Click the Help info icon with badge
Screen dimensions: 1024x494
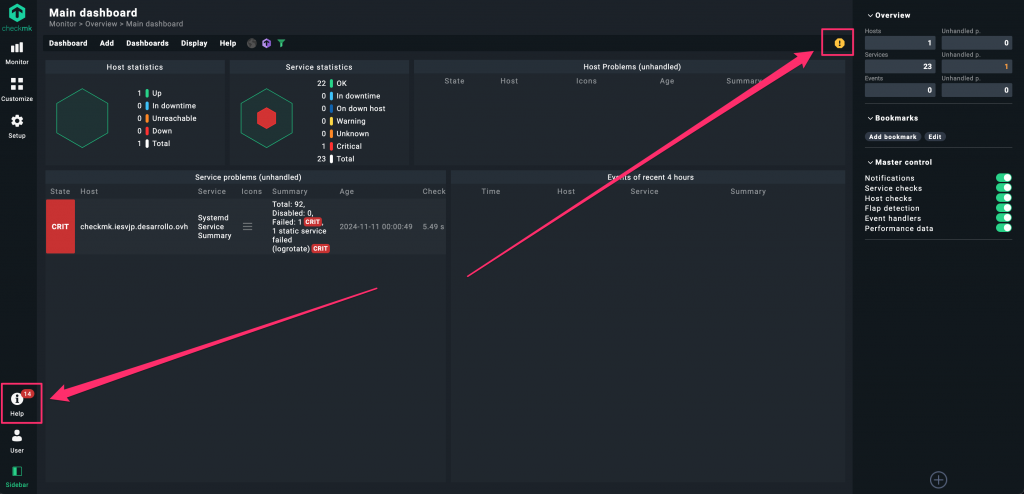click(x=17, y=402)
